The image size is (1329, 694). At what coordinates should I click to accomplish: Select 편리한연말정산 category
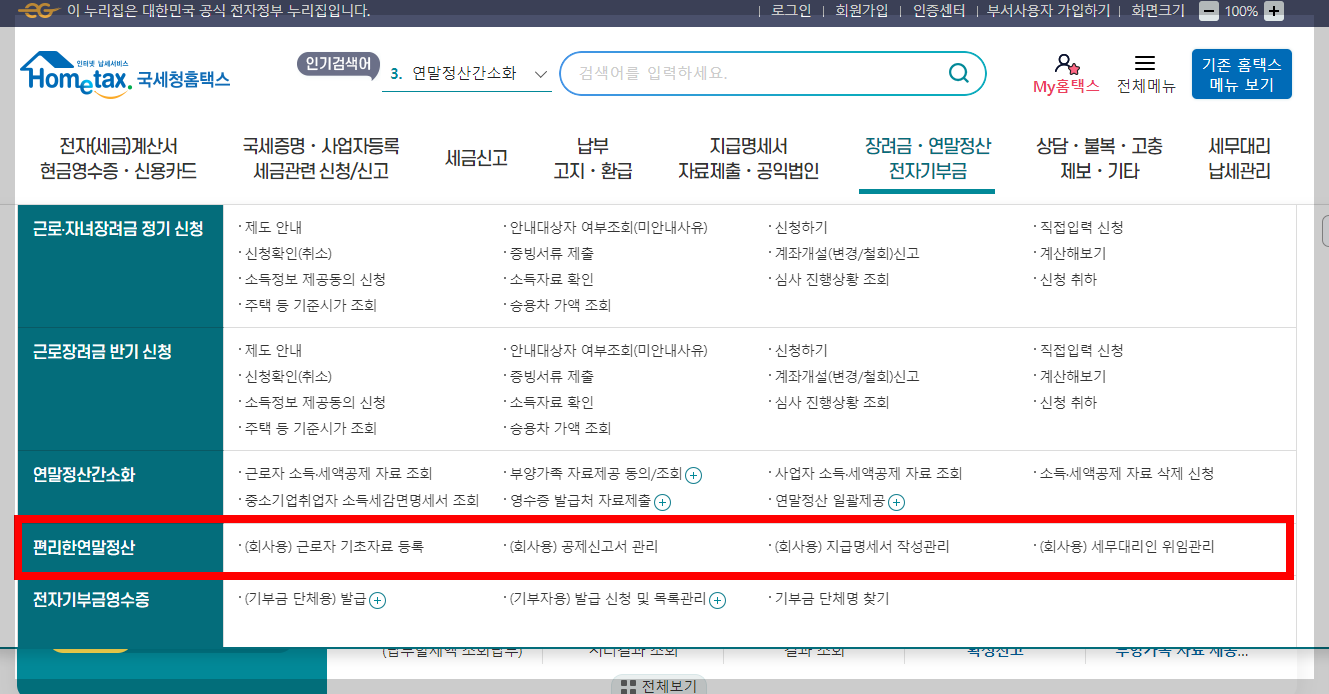[x=83, y=547]
